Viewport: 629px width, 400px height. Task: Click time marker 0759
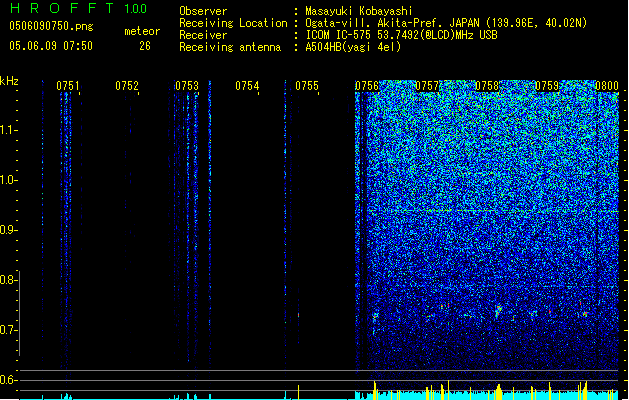coord(547,86)
